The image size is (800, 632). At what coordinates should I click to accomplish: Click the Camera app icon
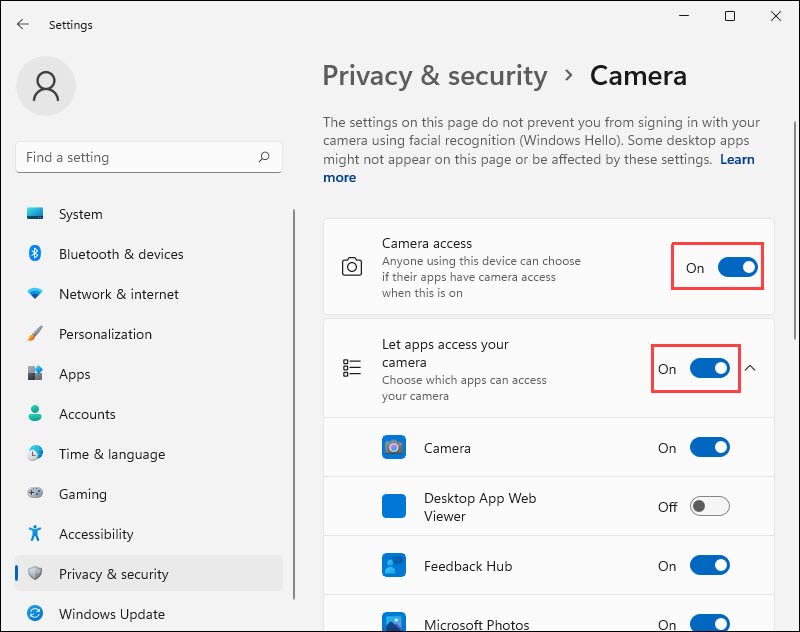(x=394, y=447)
